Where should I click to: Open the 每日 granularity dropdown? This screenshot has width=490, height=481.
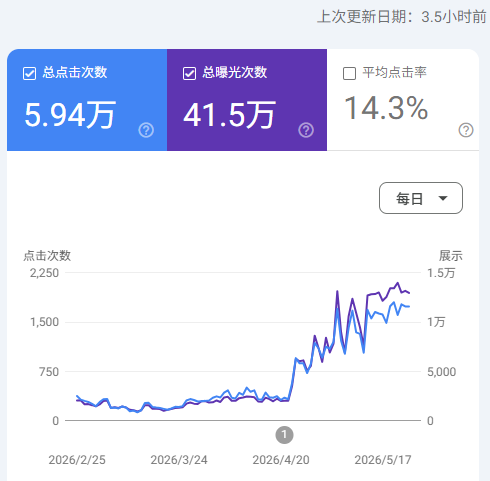(421, 198)
